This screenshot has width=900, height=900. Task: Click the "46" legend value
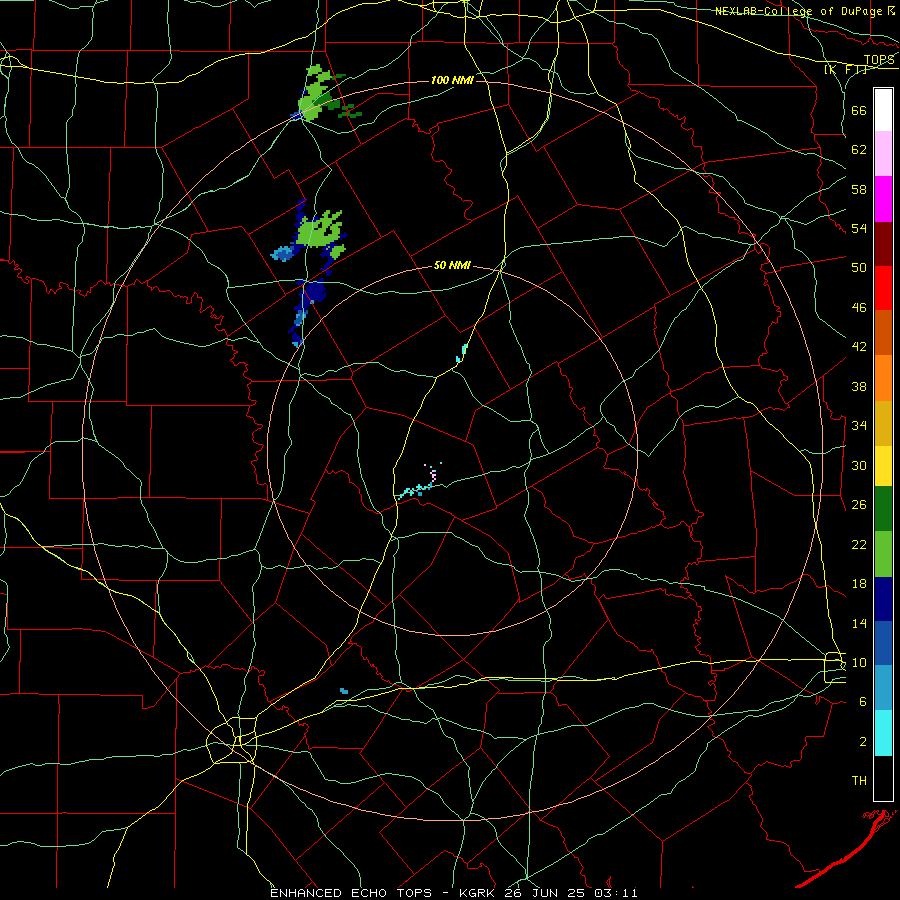click(x=859, y=308)
